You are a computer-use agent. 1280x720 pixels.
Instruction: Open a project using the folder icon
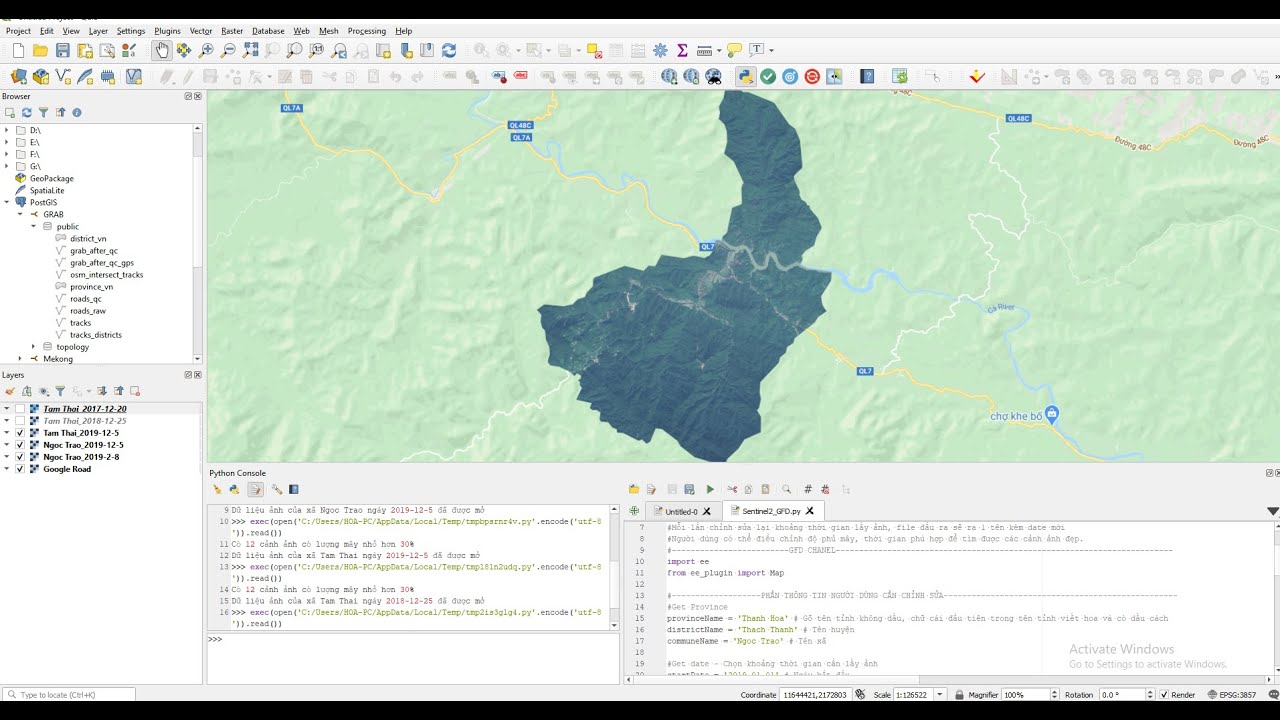[40, 50]
